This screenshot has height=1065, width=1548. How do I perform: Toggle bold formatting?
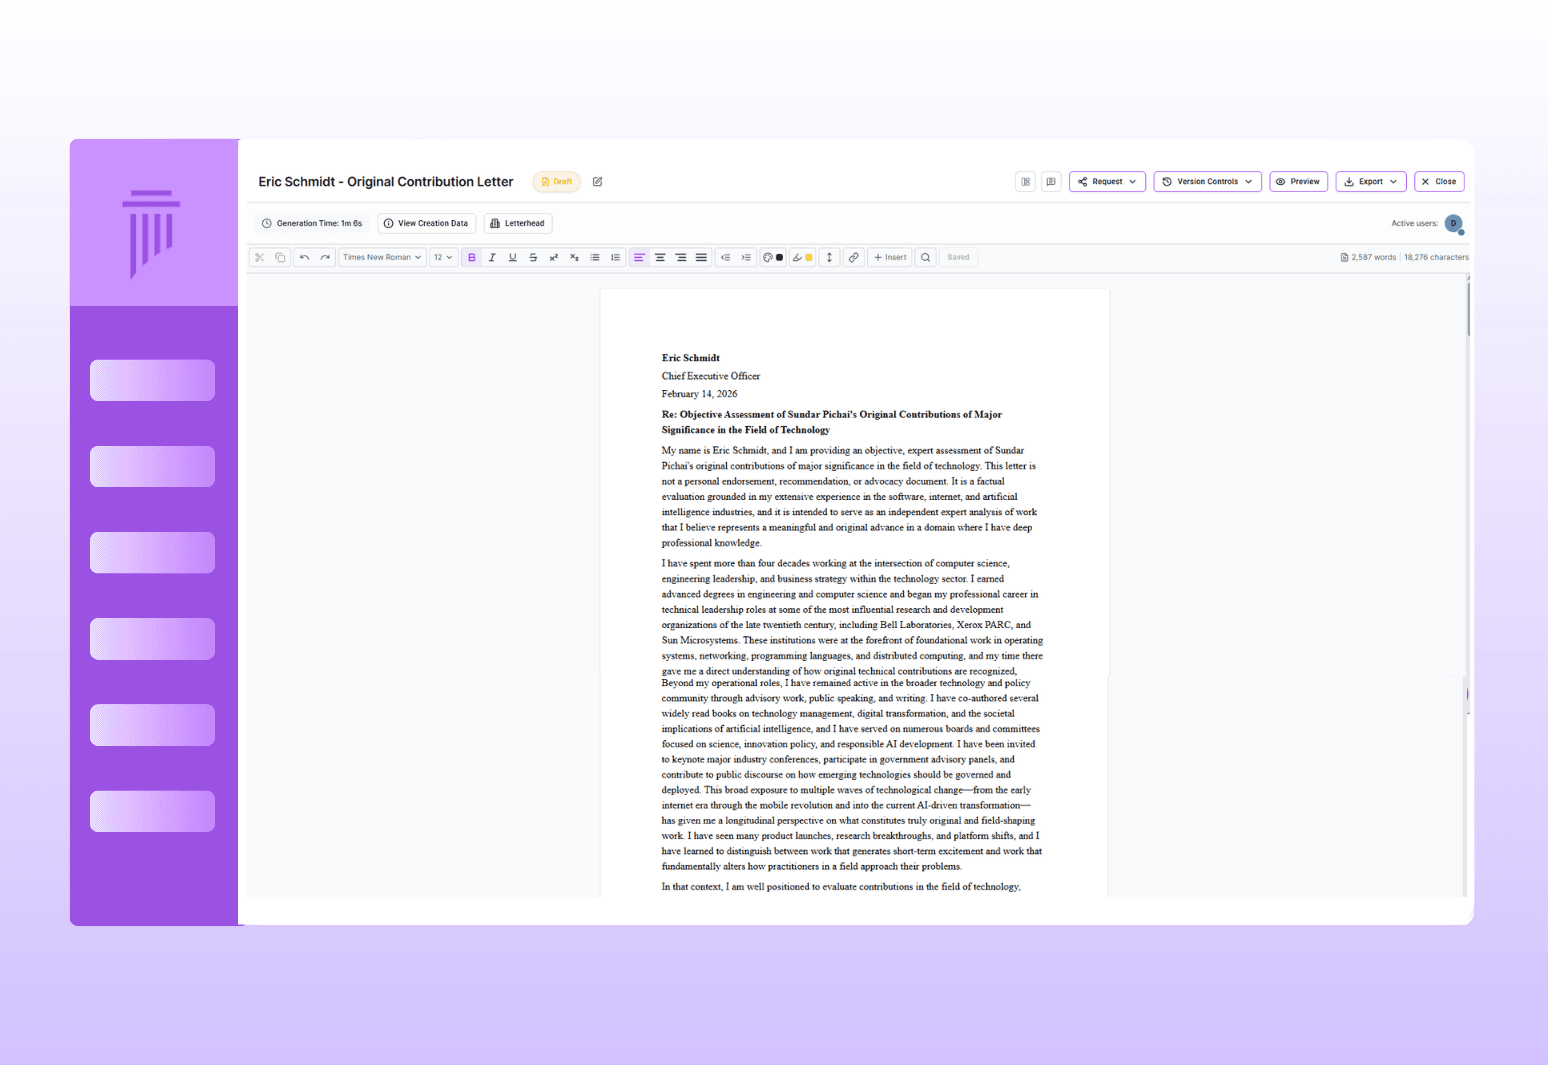[472, 257]
